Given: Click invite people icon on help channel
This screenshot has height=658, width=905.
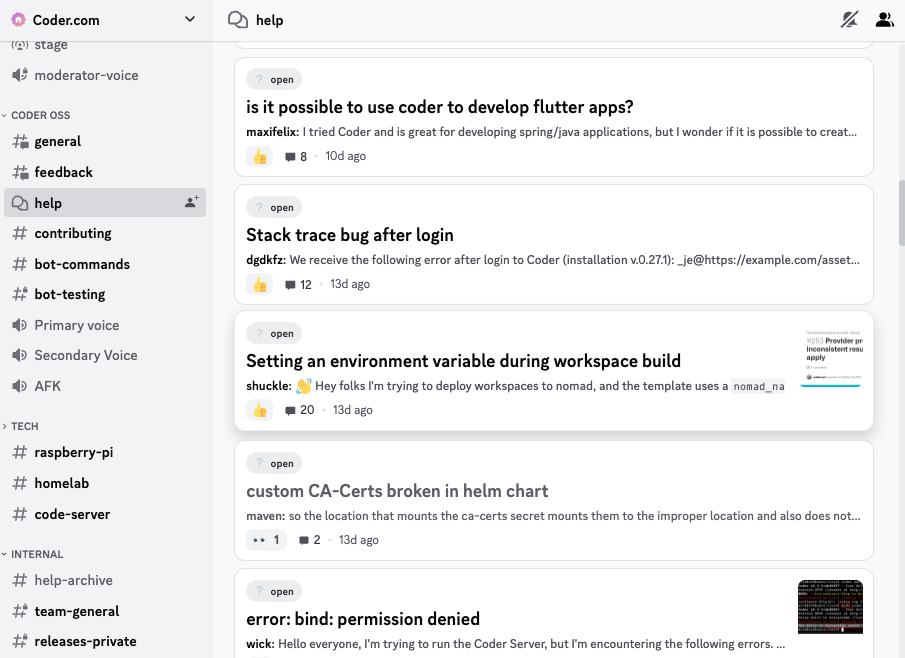Looking at the screenshot, I should click(191, 202).
